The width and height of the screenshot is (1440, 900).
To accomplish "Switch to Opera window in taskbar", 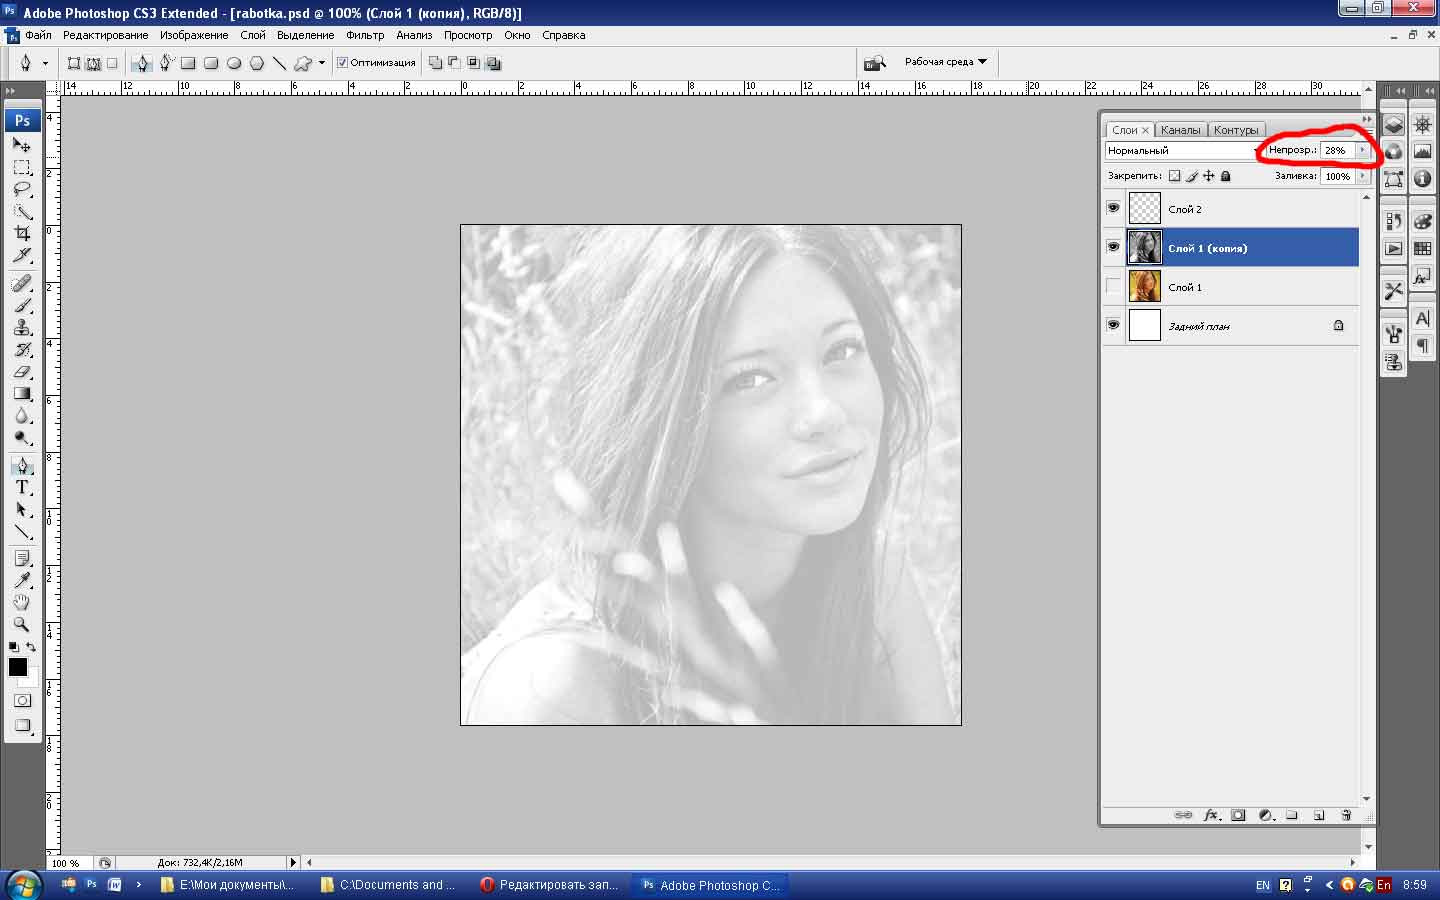I will [549, 885].
